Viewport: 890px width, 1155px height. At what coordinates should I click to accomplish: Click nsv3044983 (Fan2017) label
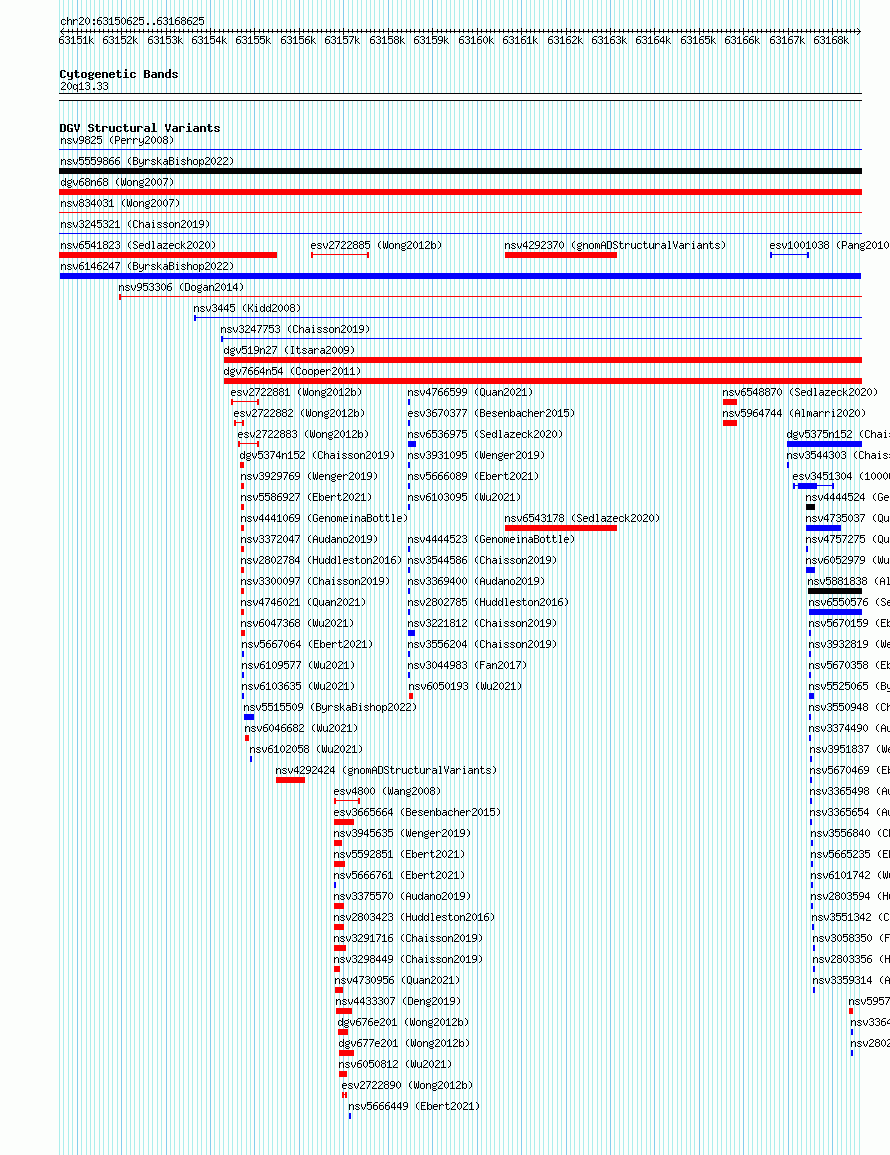[467, 665]
